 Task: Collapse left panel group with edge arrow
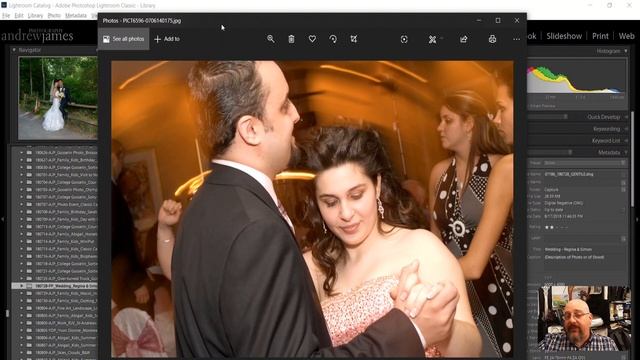[x=2, y=220]
